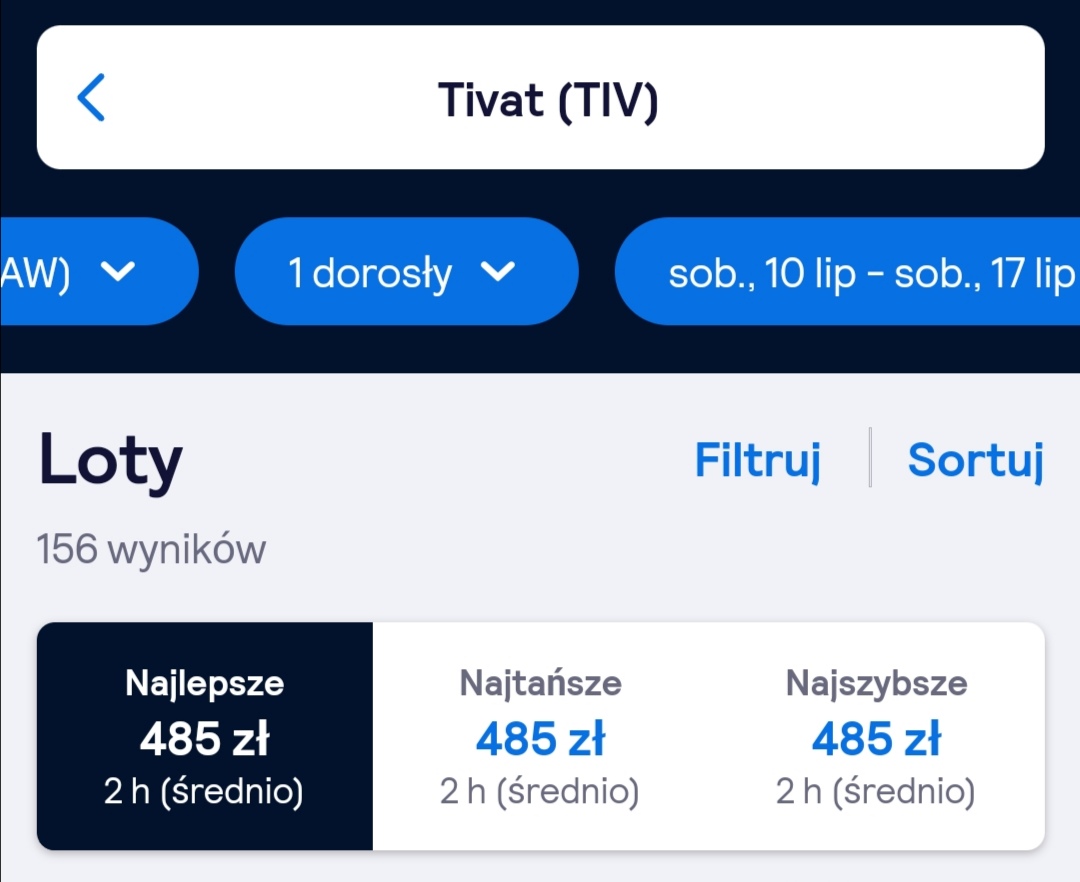Screen dimensions: 1080x882
Task: Tap "2 h (średnio)" under Najlepsze
Action: click(x=204, y=791)
